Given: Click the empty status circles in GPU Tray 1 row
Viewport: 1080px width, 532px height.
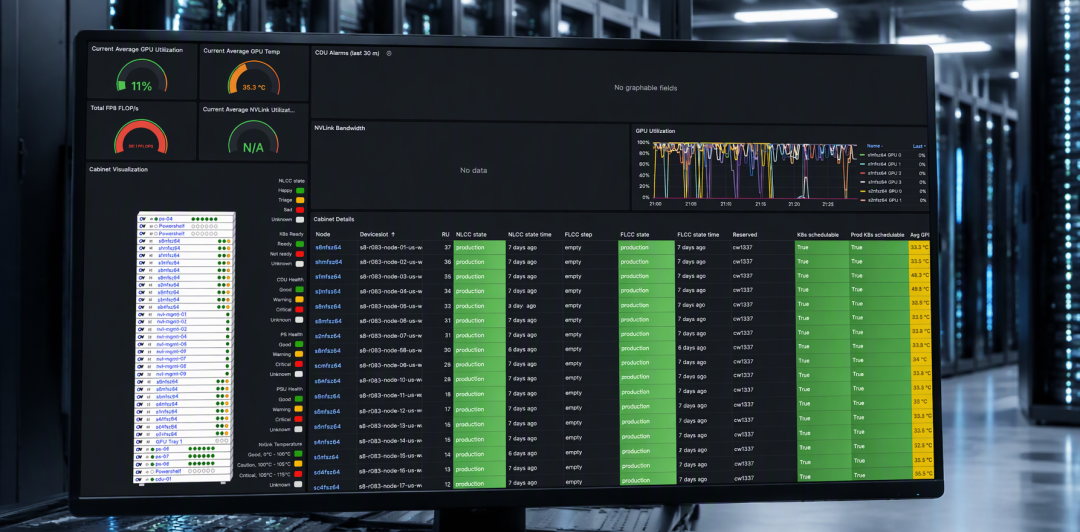Looking at the screenshot, I should (x=222, y=441).
